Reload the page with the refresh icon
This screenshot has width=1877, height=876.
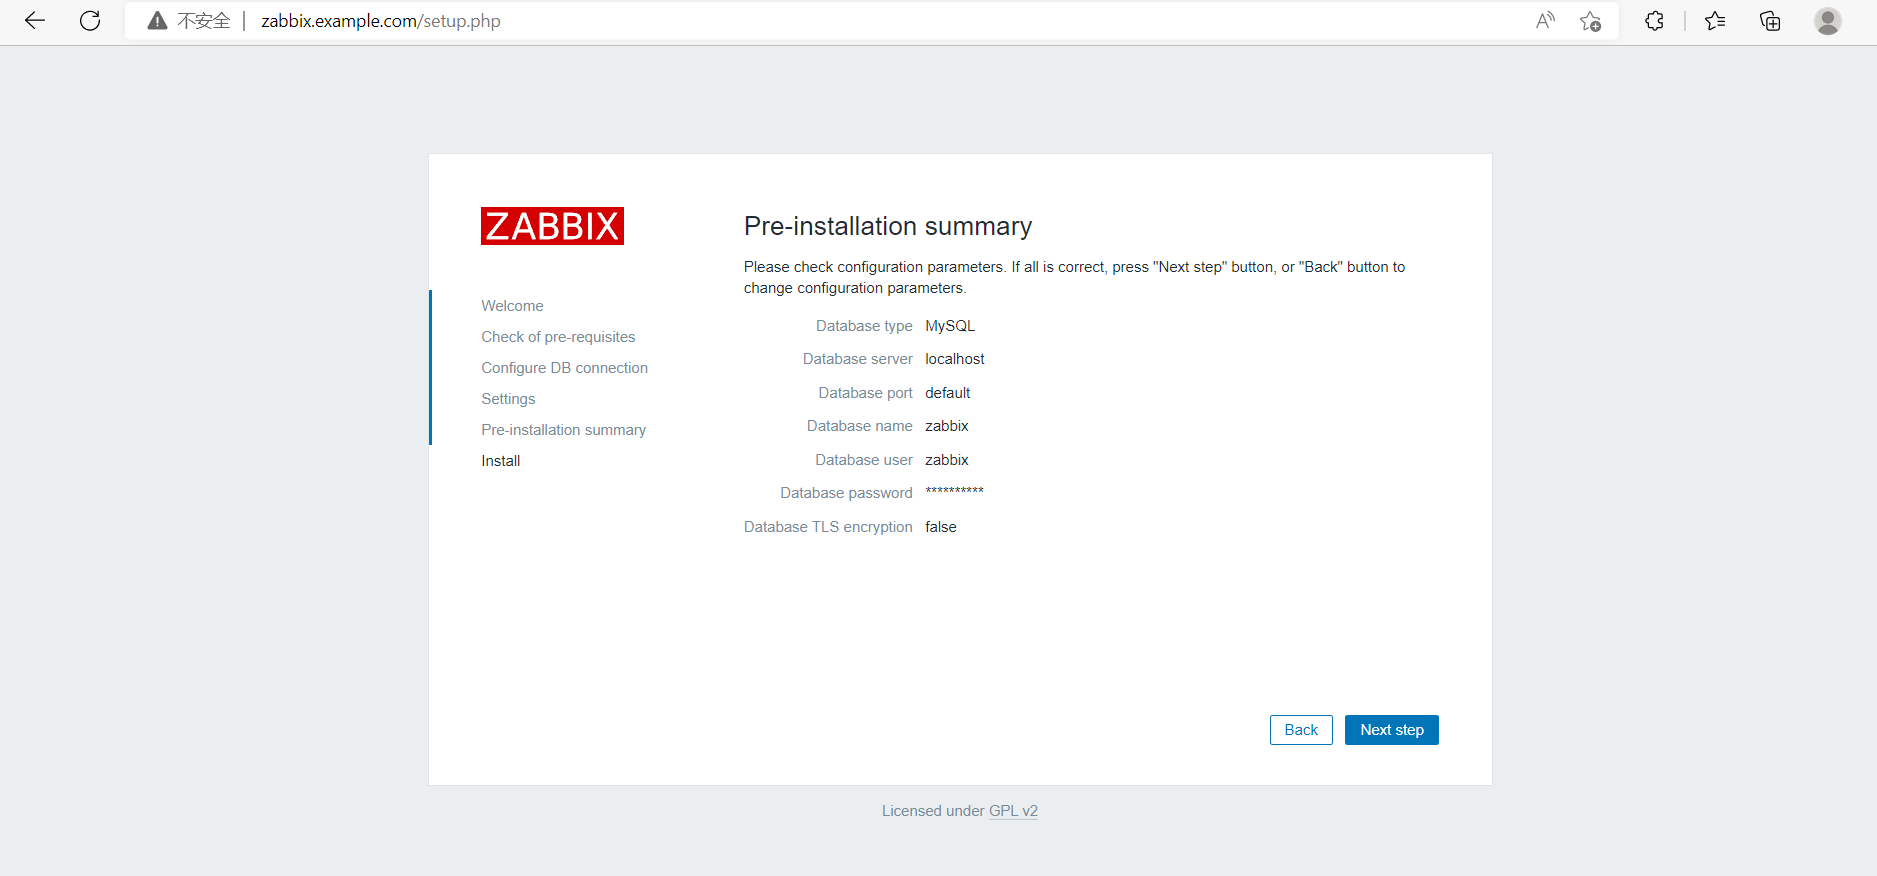click(90, 21)
